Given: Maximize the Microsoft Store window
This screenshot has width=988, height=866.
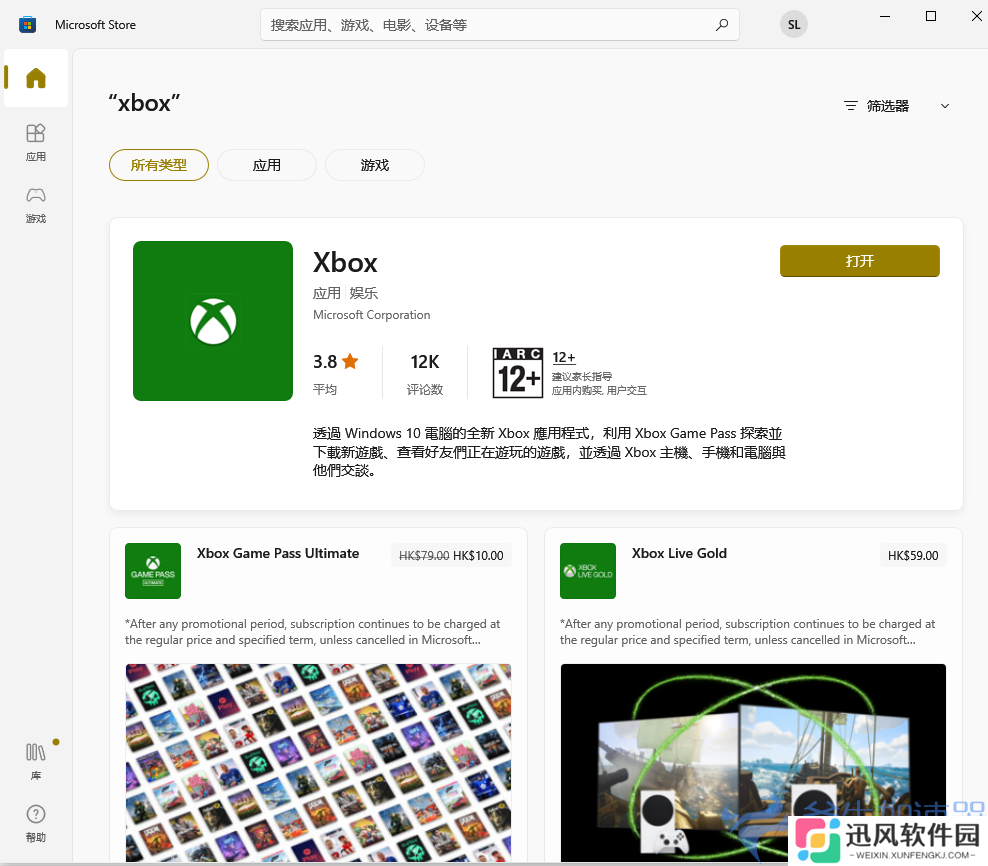Looking at the screenshot, I should click(x=931, y=16).
